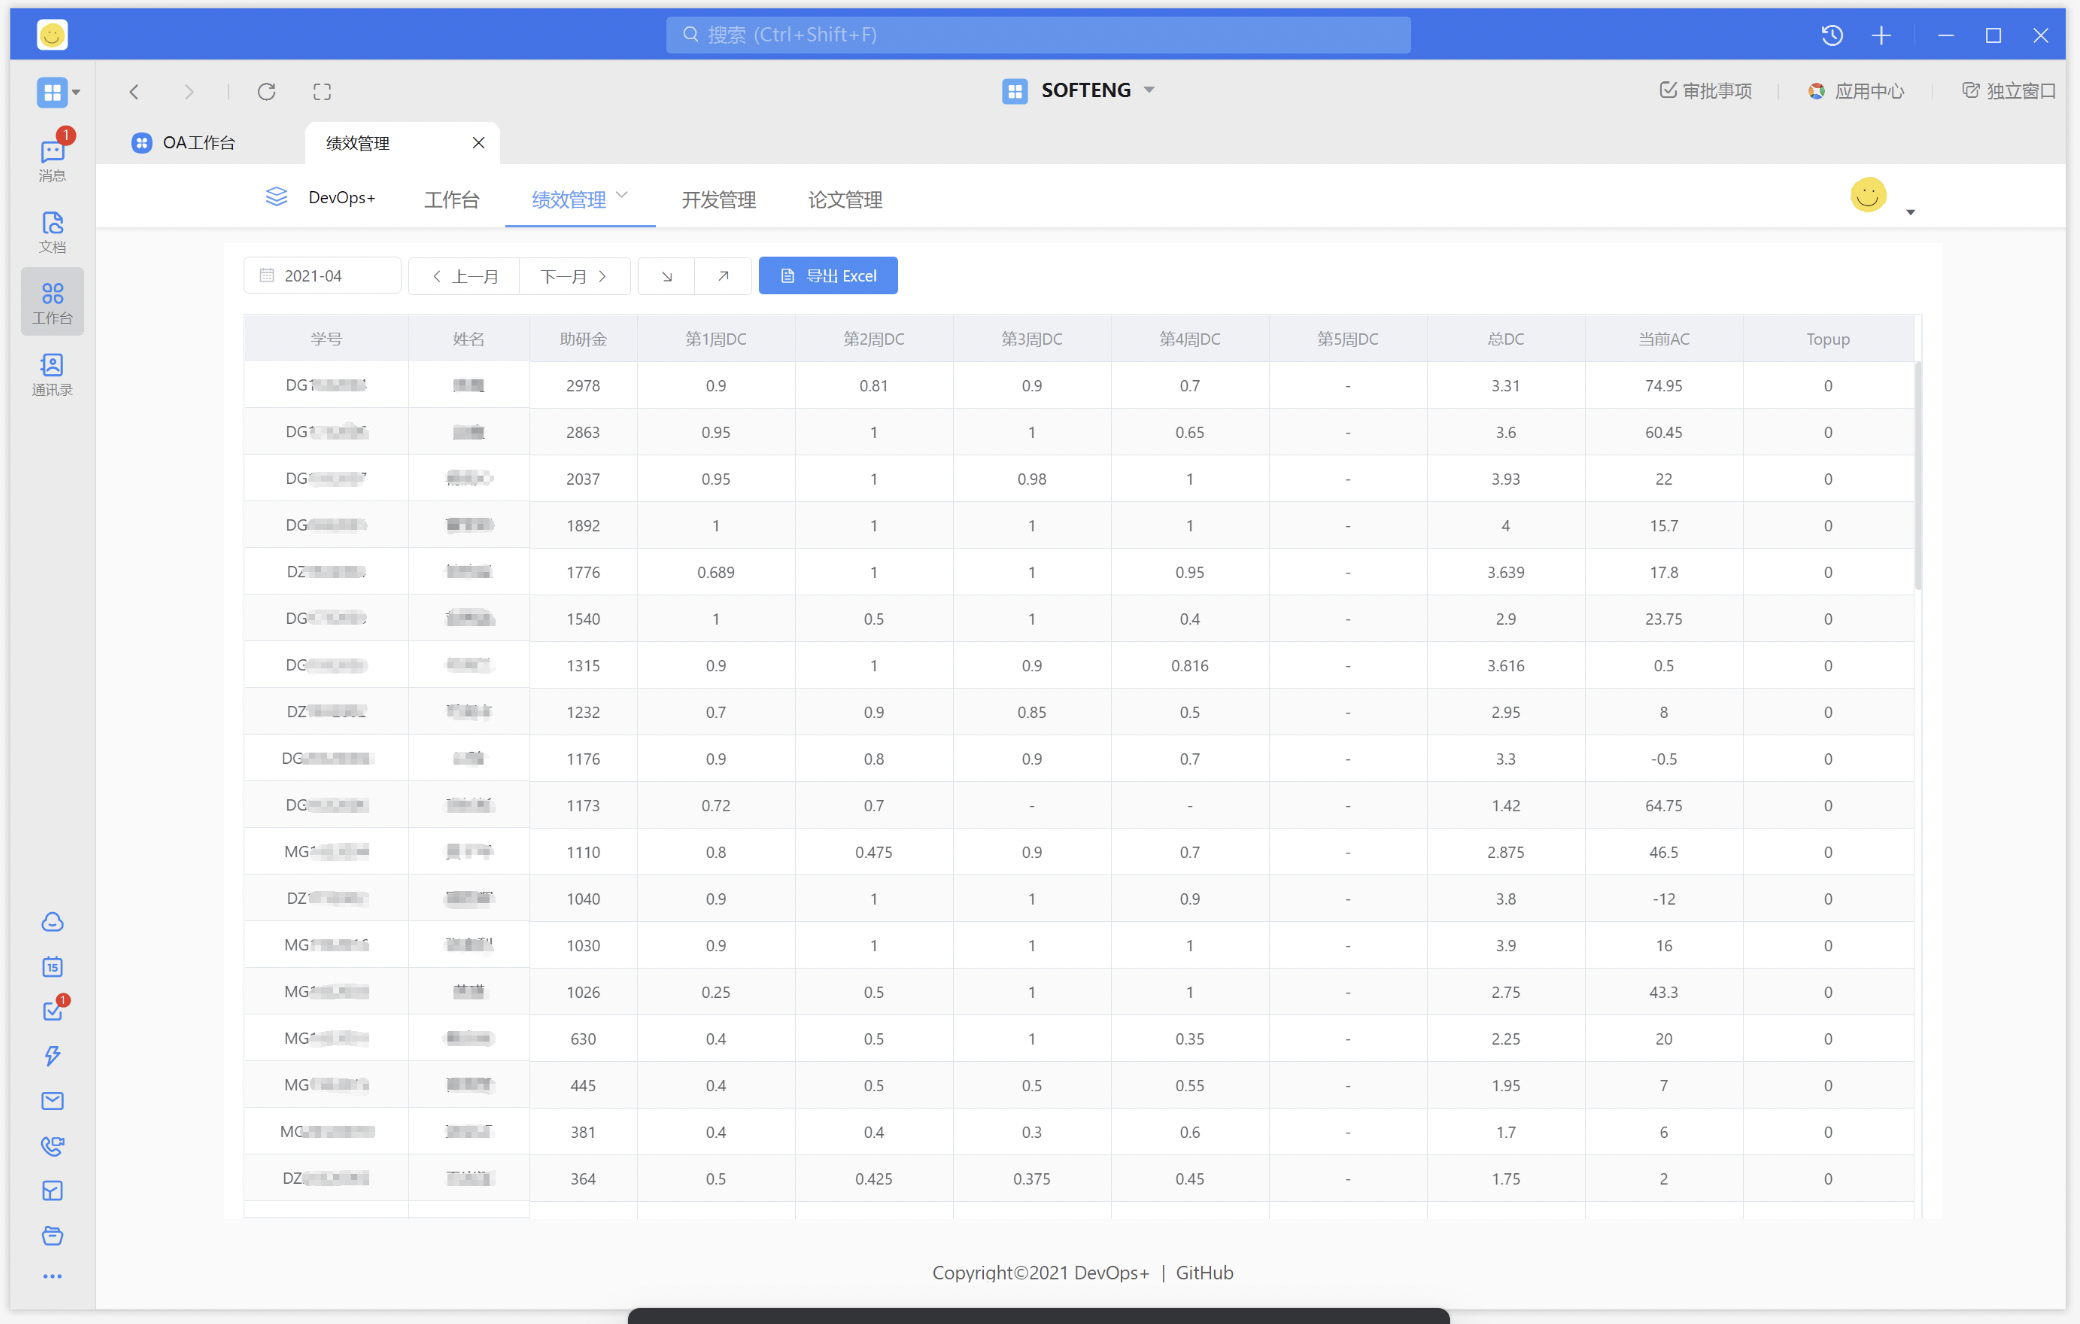The image size is (2080, 1324).
Task: Open the GitHub footer link
Action: pos(1204,1273)
